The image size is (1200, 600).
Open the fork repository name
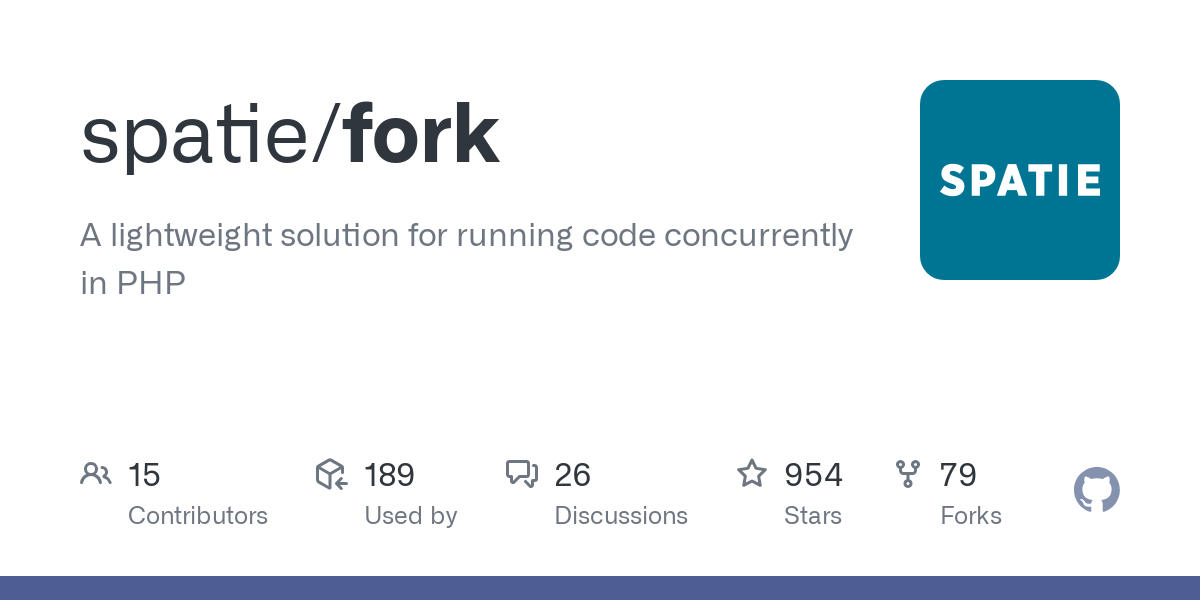pos(421,133)
